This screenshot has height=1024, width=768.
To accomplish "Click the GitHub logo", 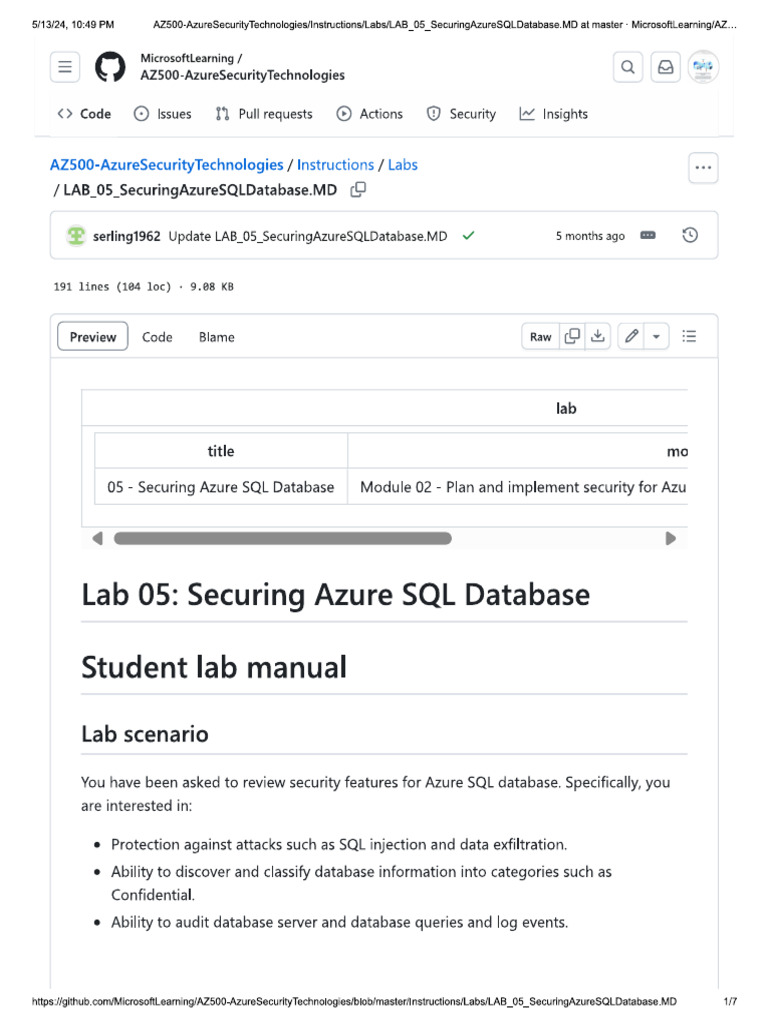I will pos(110,67).
